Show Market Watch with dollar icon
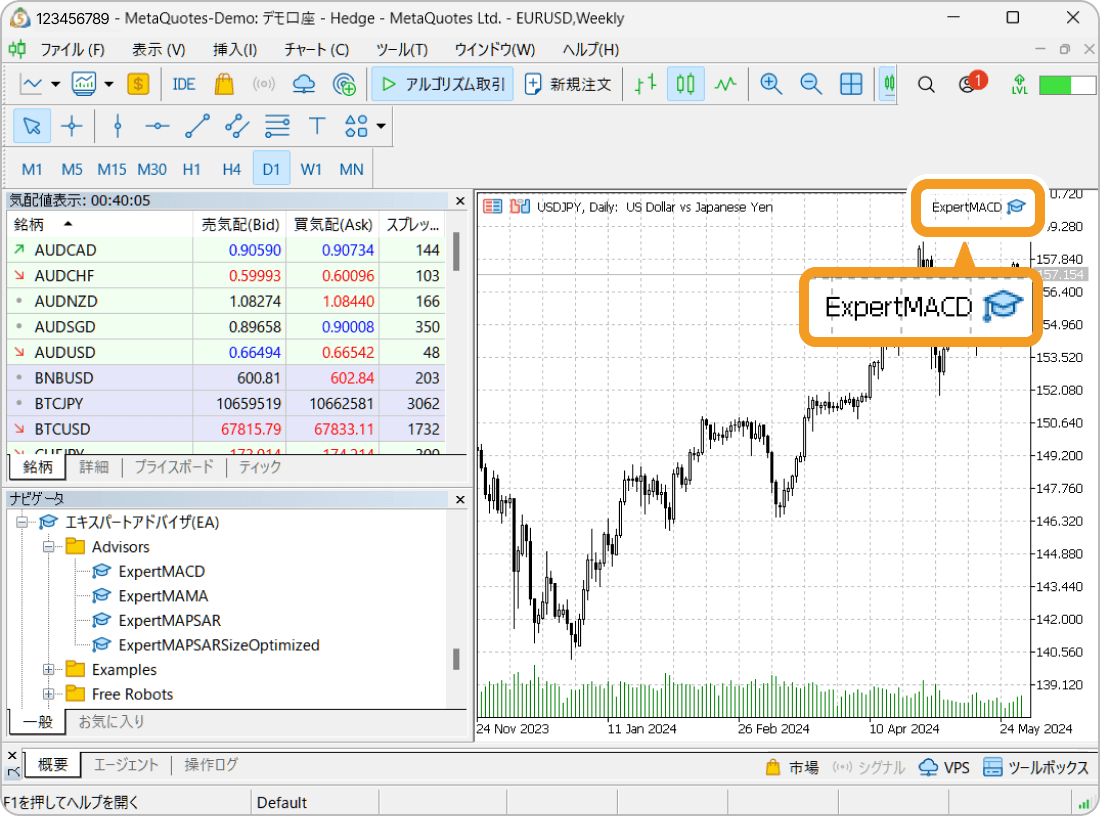This screenshot has width=1100, height=816. tap(138, 84)
